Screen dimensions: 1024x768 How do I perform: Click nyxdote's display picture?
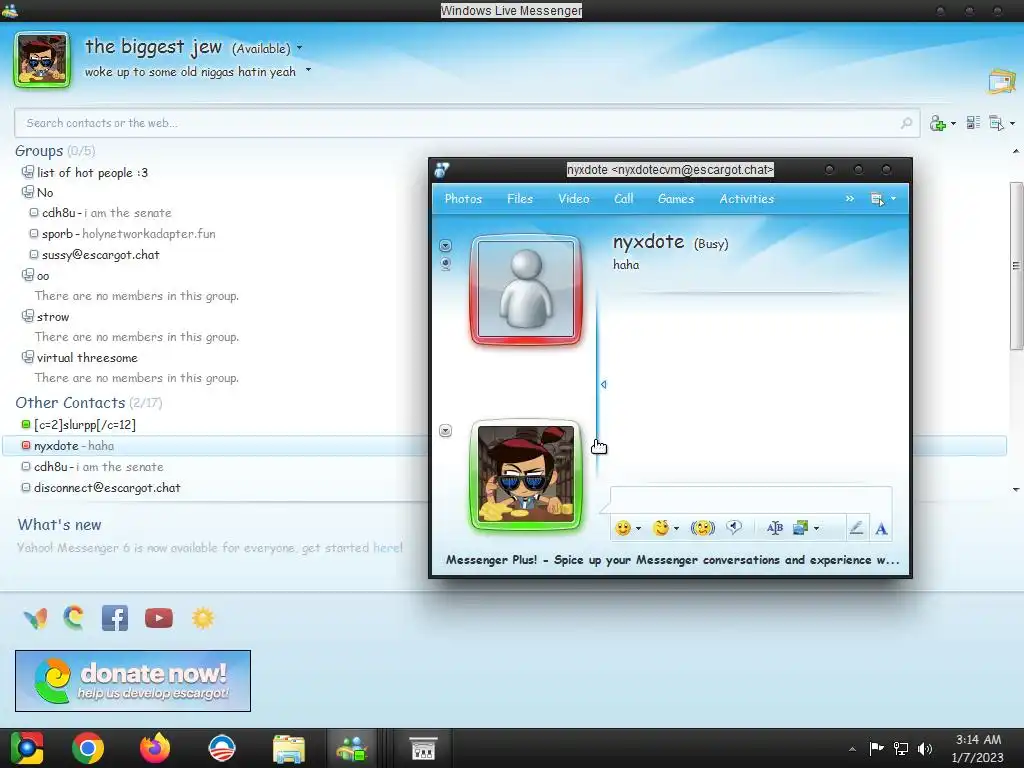(x=526, y=289)
